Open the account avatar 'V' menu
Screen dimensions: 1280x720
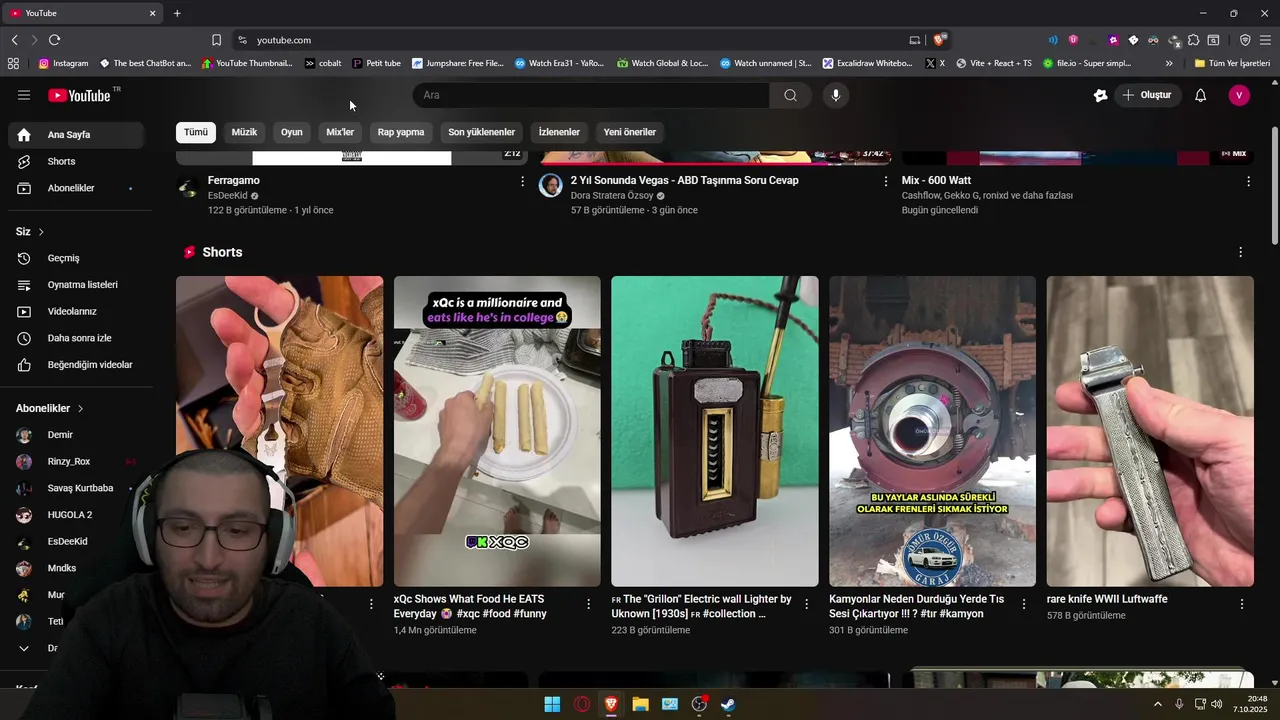coord(1239,95)
